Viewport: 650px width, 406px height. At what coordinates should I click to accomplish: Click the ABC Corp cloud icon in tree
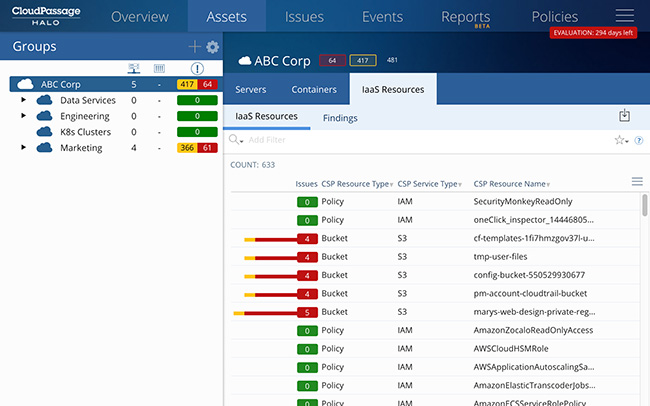pyautogui.click(x=25, y=84)
